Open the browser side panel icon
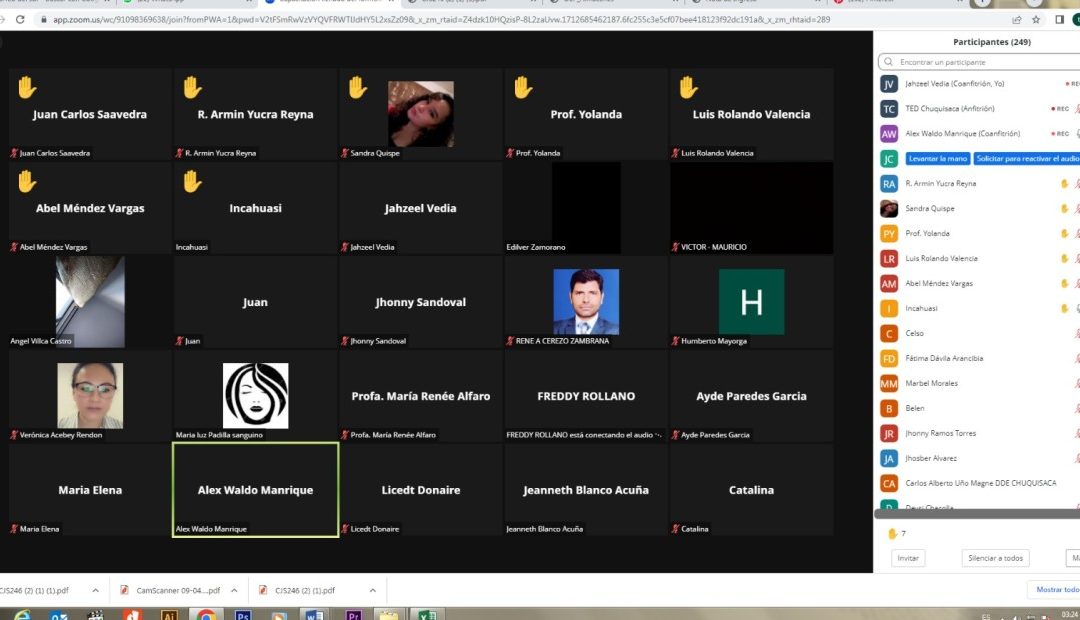1080x620 pixels. 1059,19
